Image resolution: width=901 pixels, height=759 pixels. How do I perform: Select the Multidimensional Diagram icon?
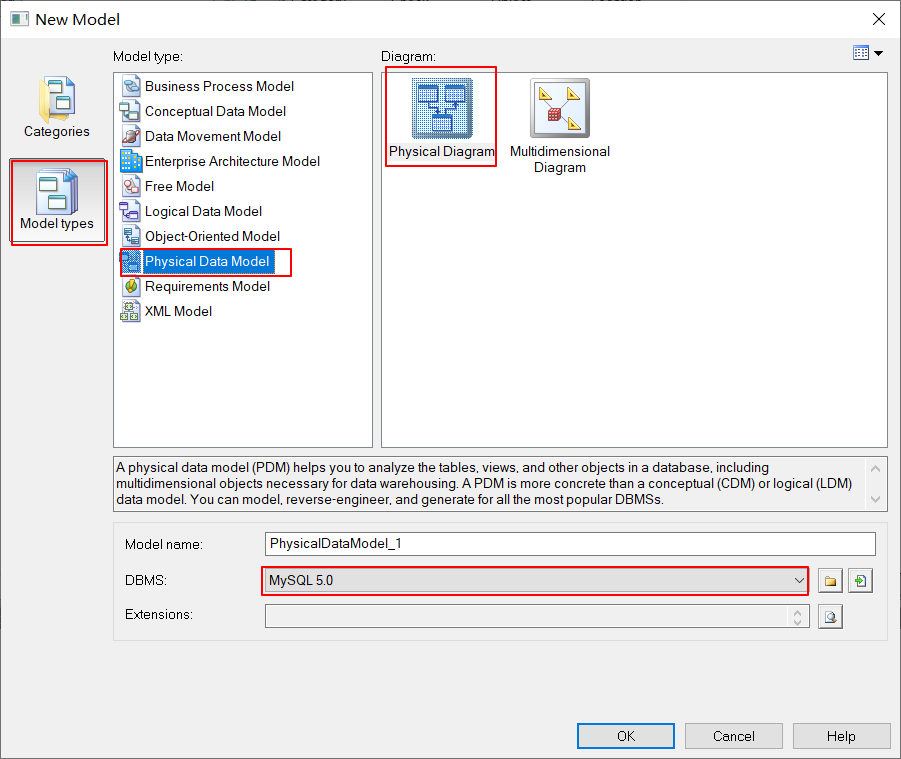[559, 107]
